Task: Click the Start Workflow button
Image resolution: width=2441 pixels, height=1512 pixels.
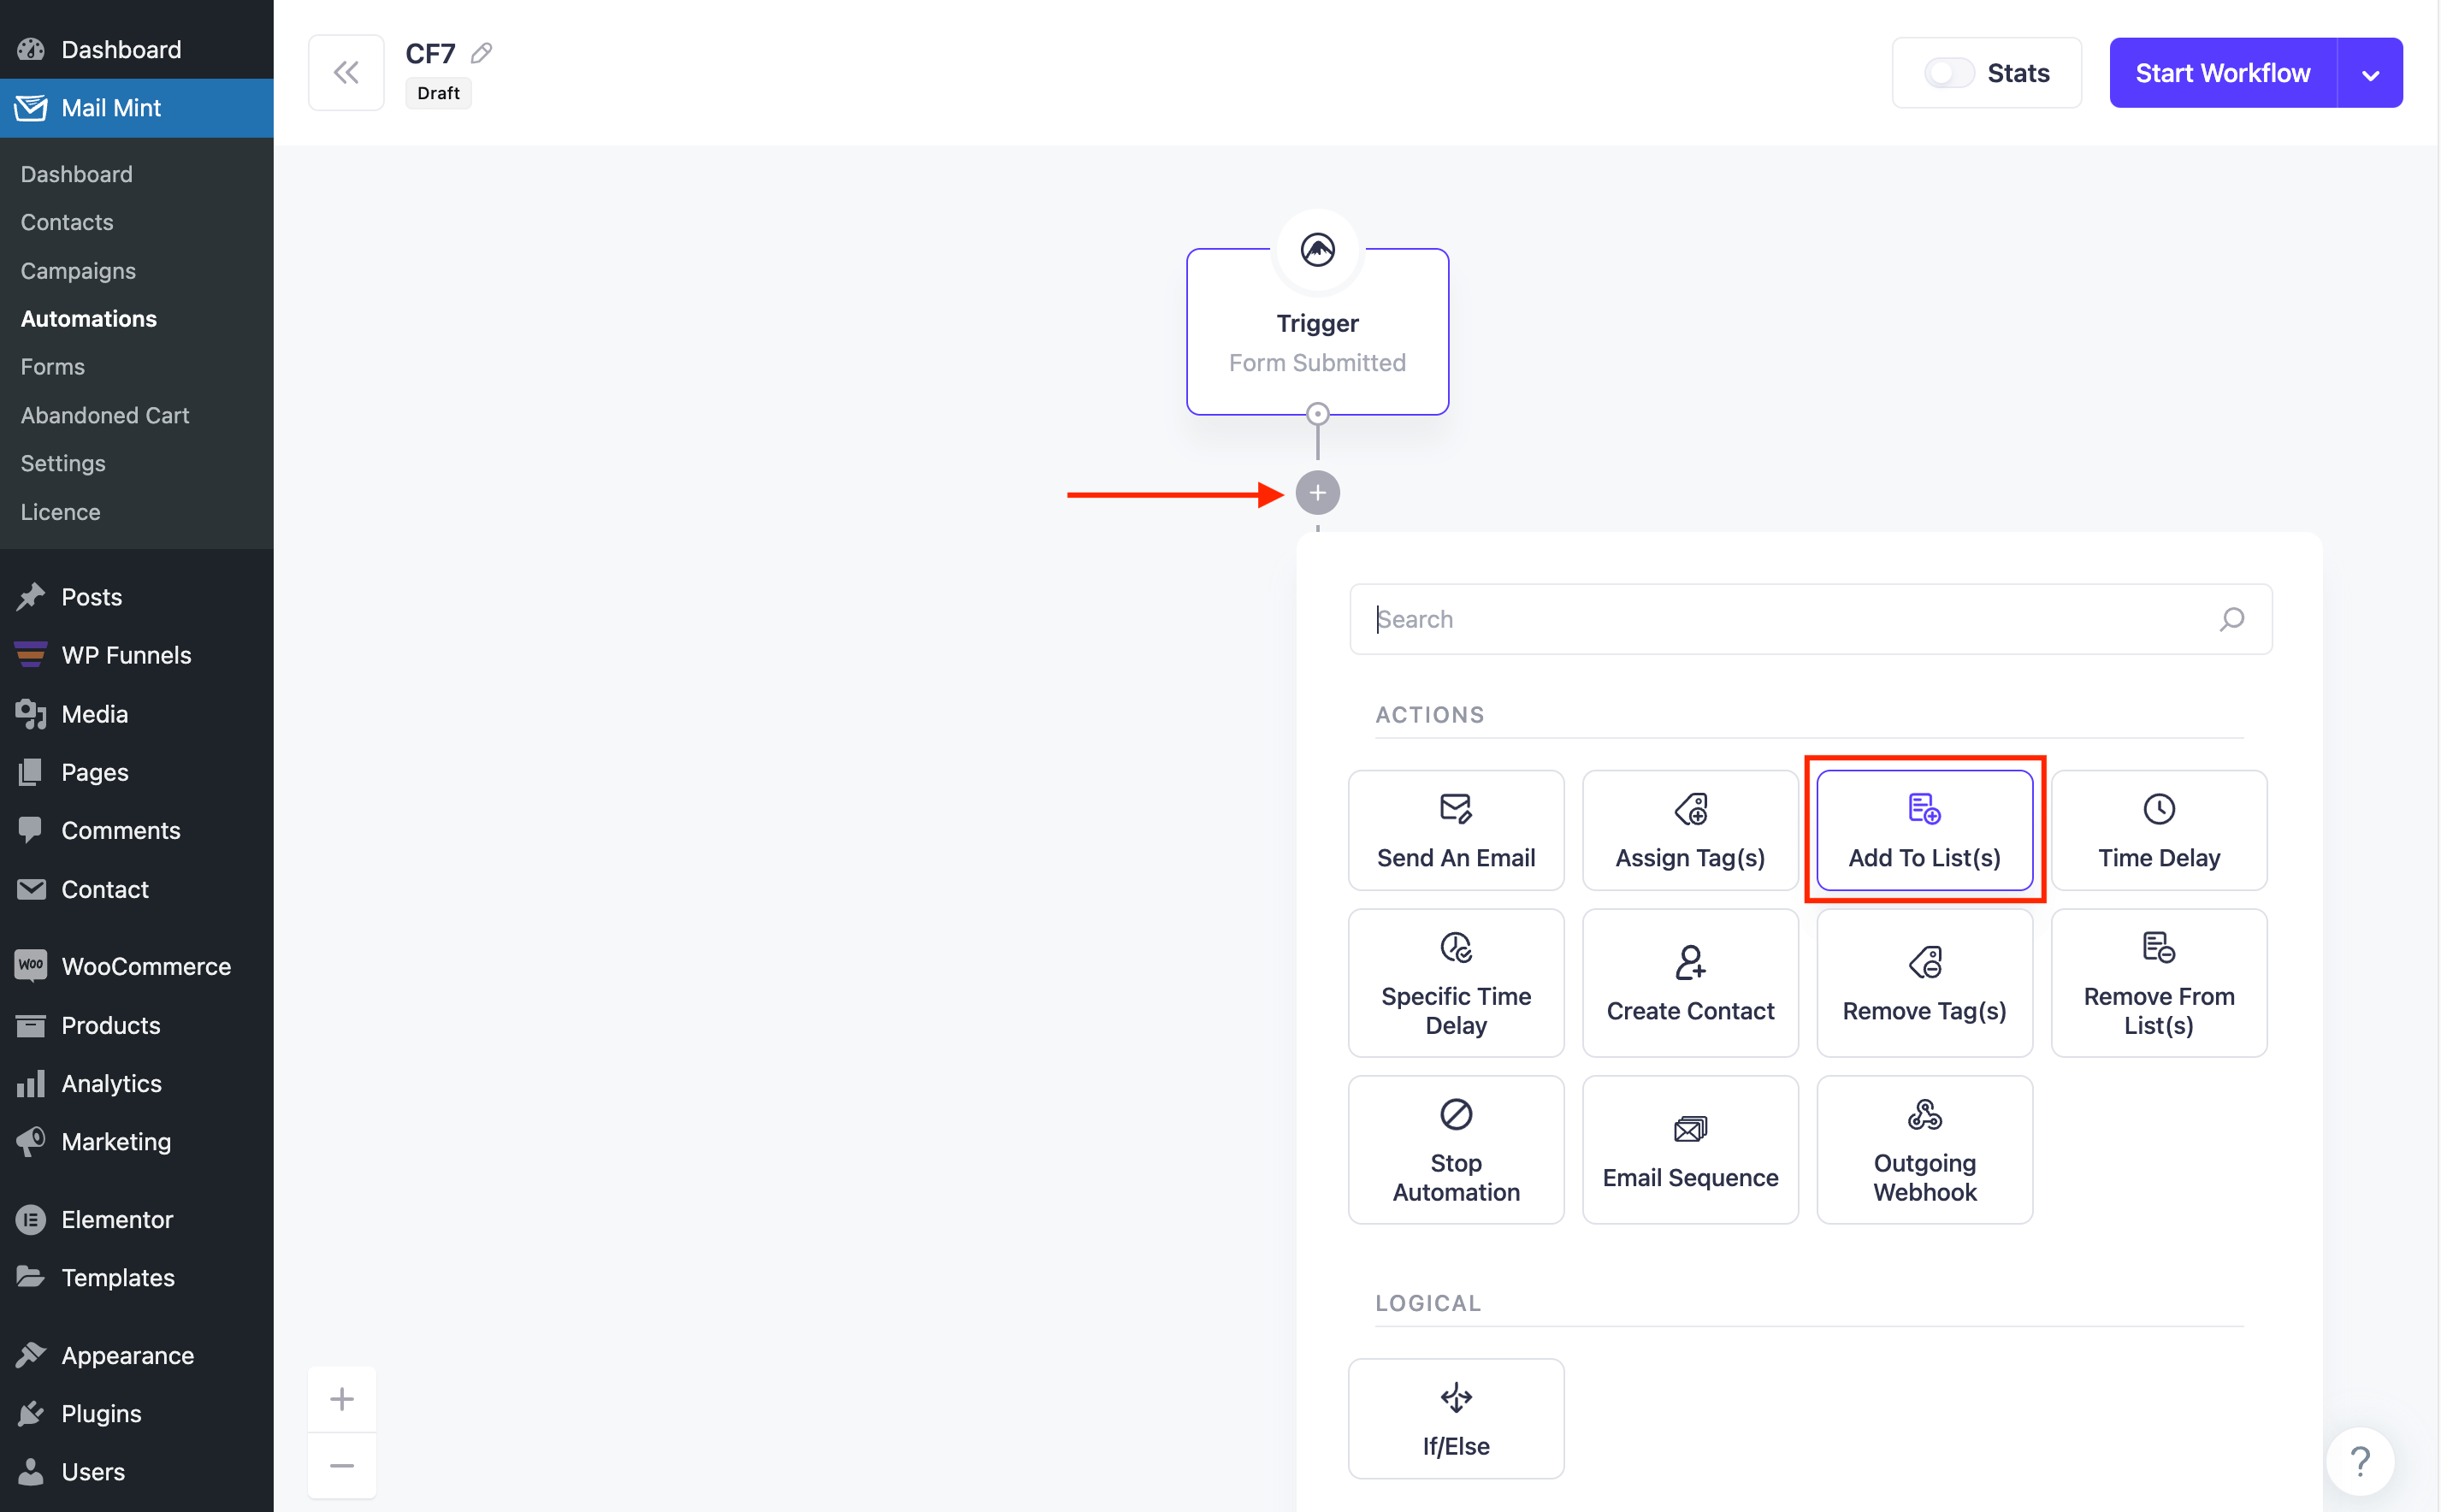Action: tap(2222, 72)
